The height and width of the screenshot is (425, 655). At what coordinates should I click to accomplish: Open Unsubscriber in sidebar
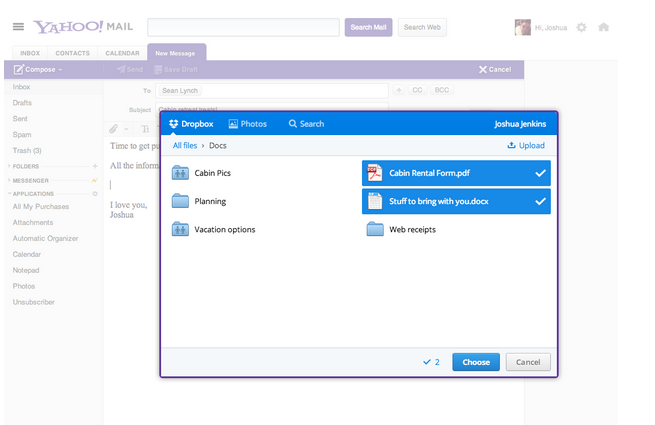33,302
